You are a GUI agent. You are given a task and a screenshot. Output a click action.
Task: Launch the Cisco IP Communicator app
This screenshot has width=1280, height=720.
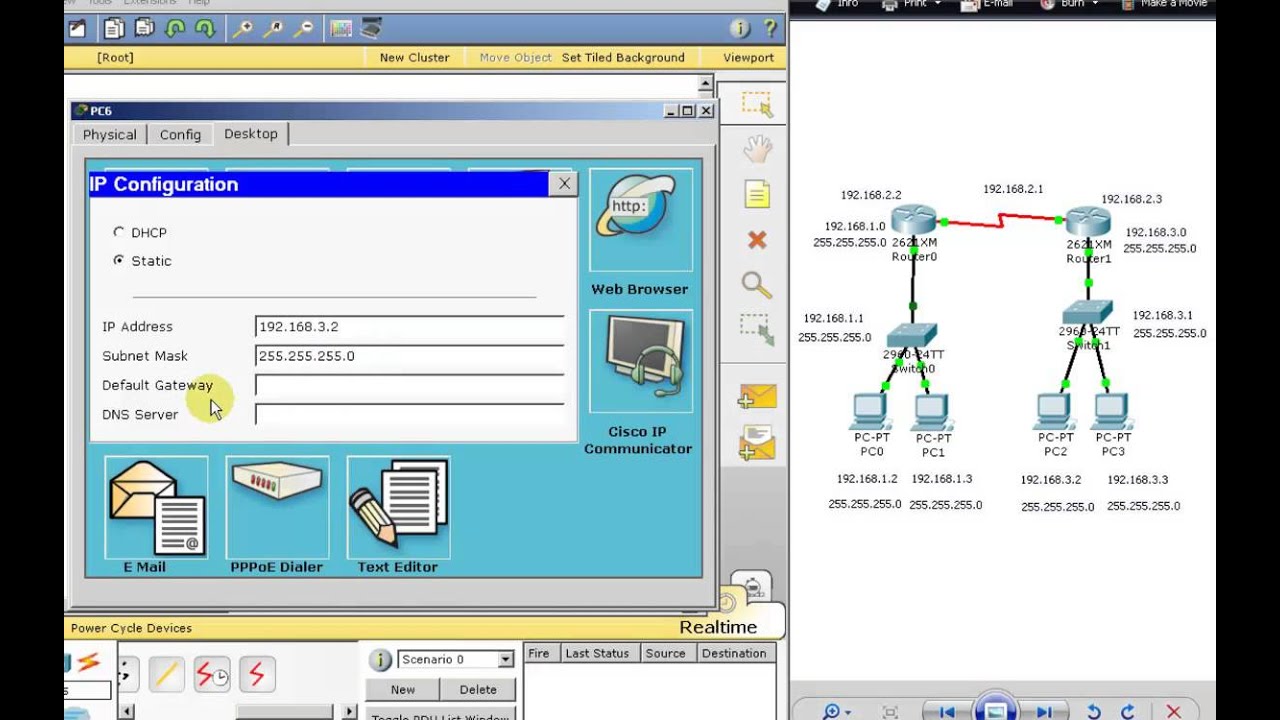click(641, 362)
